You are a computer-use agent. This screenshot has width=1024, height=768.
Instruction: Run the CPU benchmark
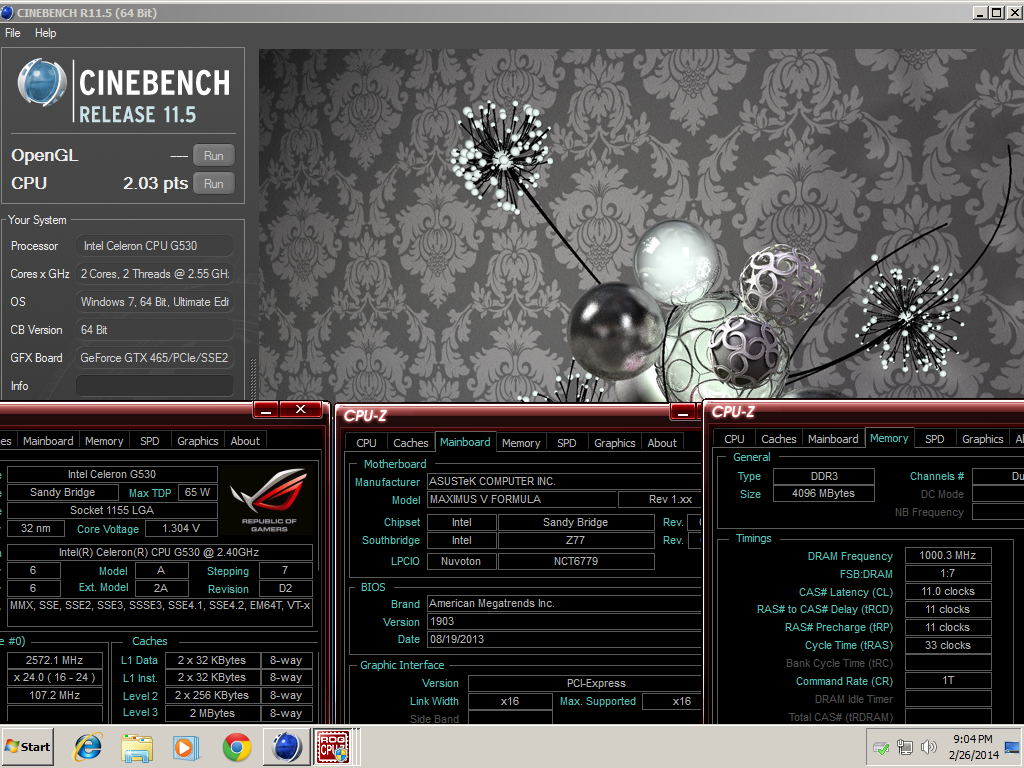pyautogui.click(x=214, y=184)
